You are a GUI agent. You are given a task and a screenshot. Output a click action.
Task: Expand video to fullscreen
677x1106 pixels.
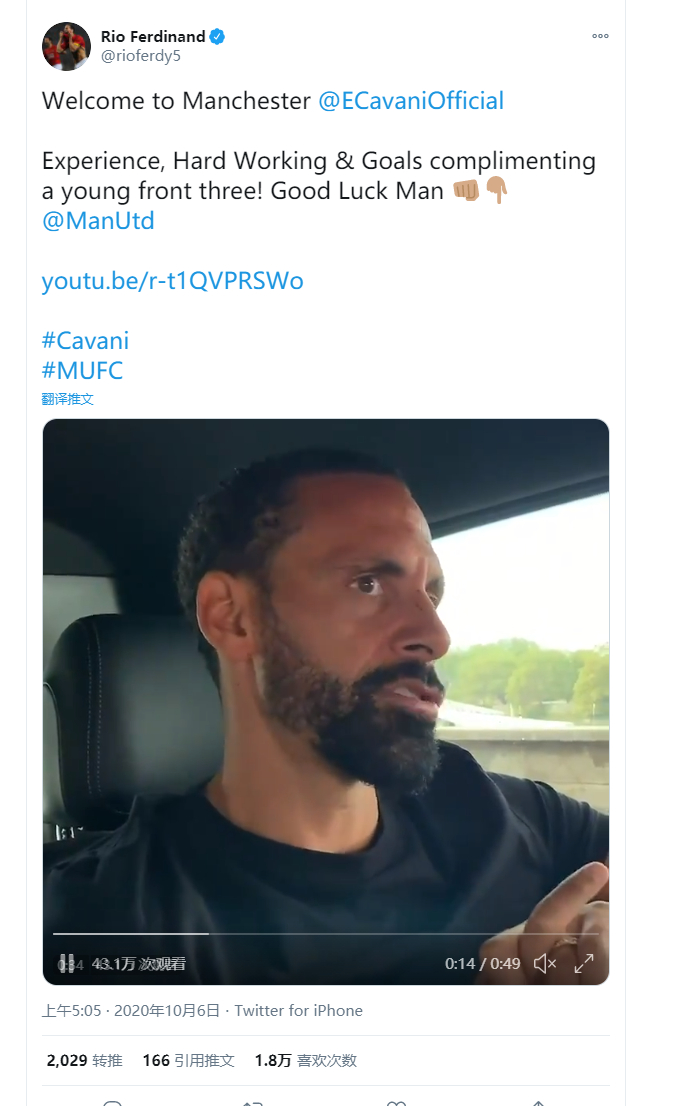(x=584, y=964)
